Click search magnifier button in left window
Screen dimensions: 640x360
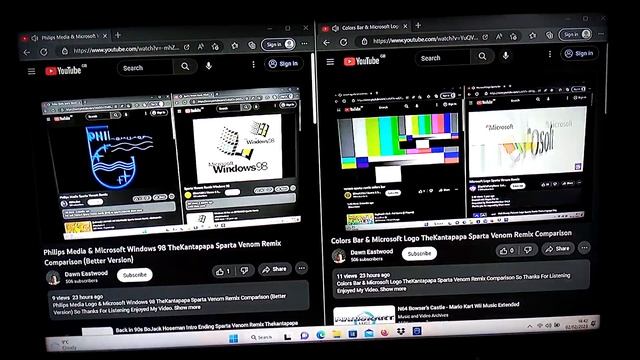185,66
